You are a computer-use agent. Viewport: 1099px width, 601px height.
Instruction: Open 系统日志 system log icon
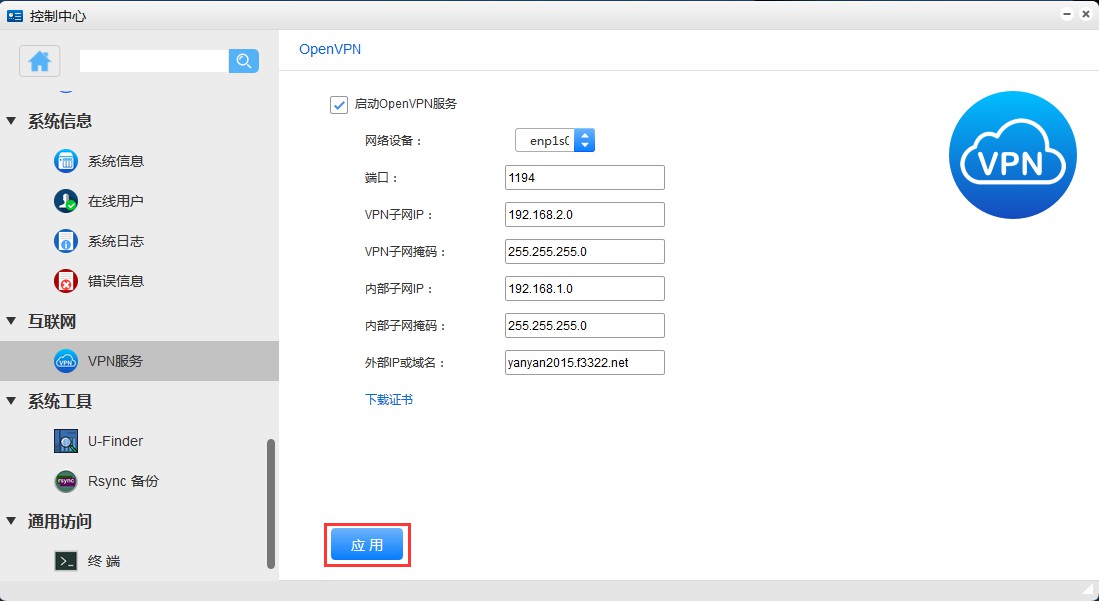66,241
